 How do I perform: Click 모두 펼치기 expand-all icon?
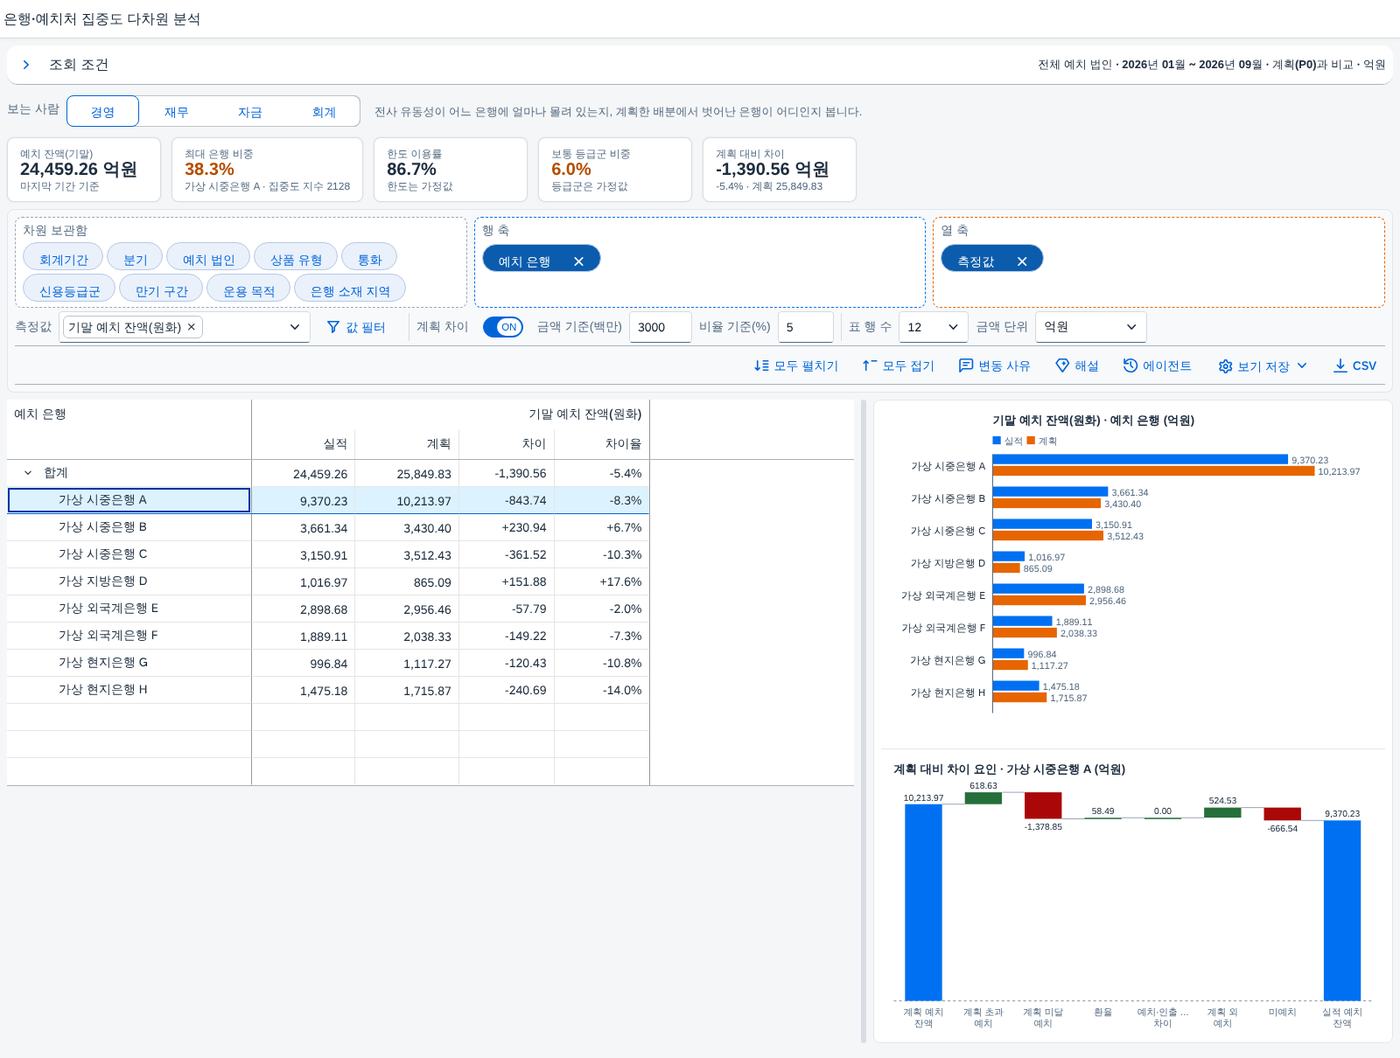762,366
